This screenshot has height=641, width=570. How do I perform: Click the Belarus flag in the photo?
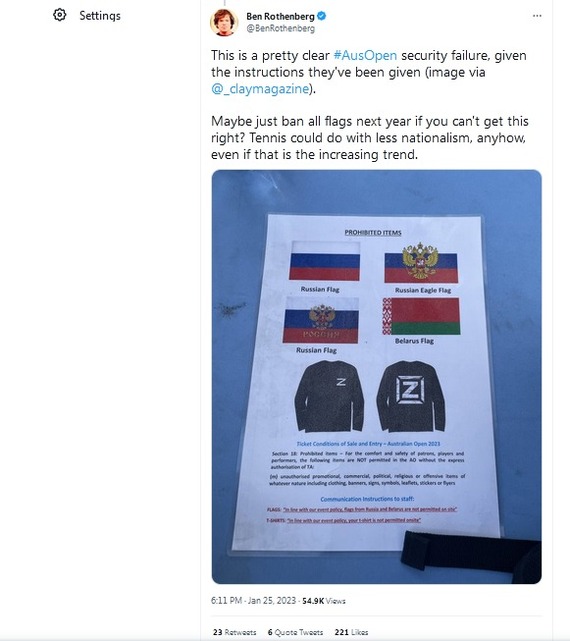(x=421, y=316)
